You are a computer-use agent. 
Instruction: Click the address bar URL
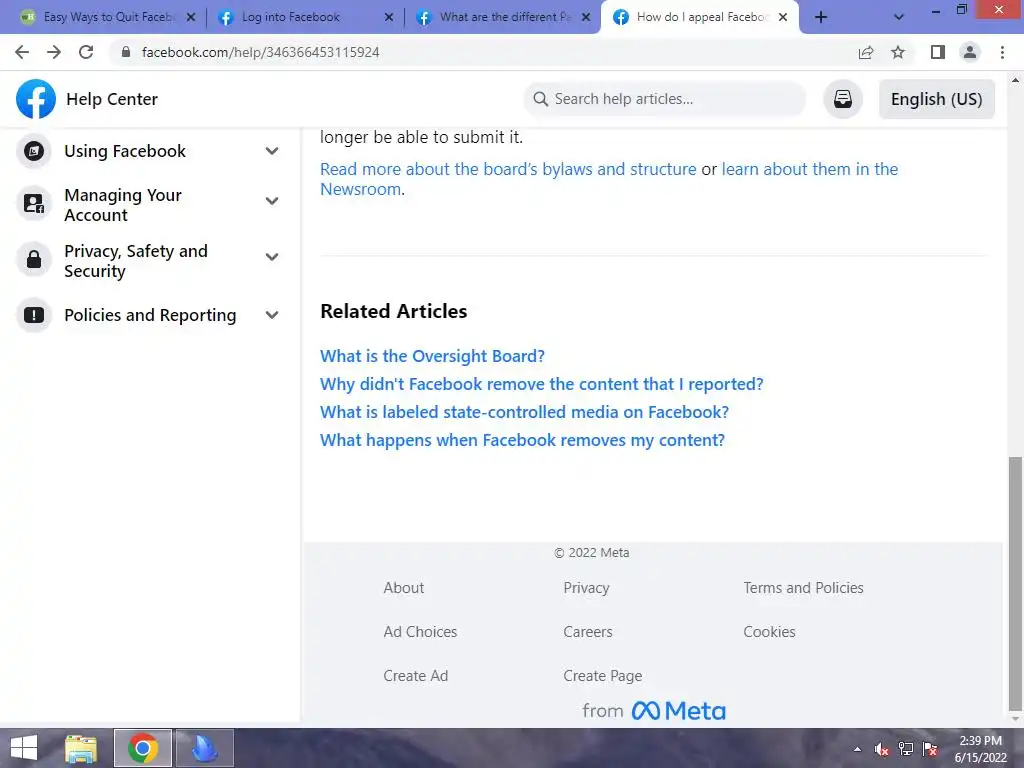point(261,52)
